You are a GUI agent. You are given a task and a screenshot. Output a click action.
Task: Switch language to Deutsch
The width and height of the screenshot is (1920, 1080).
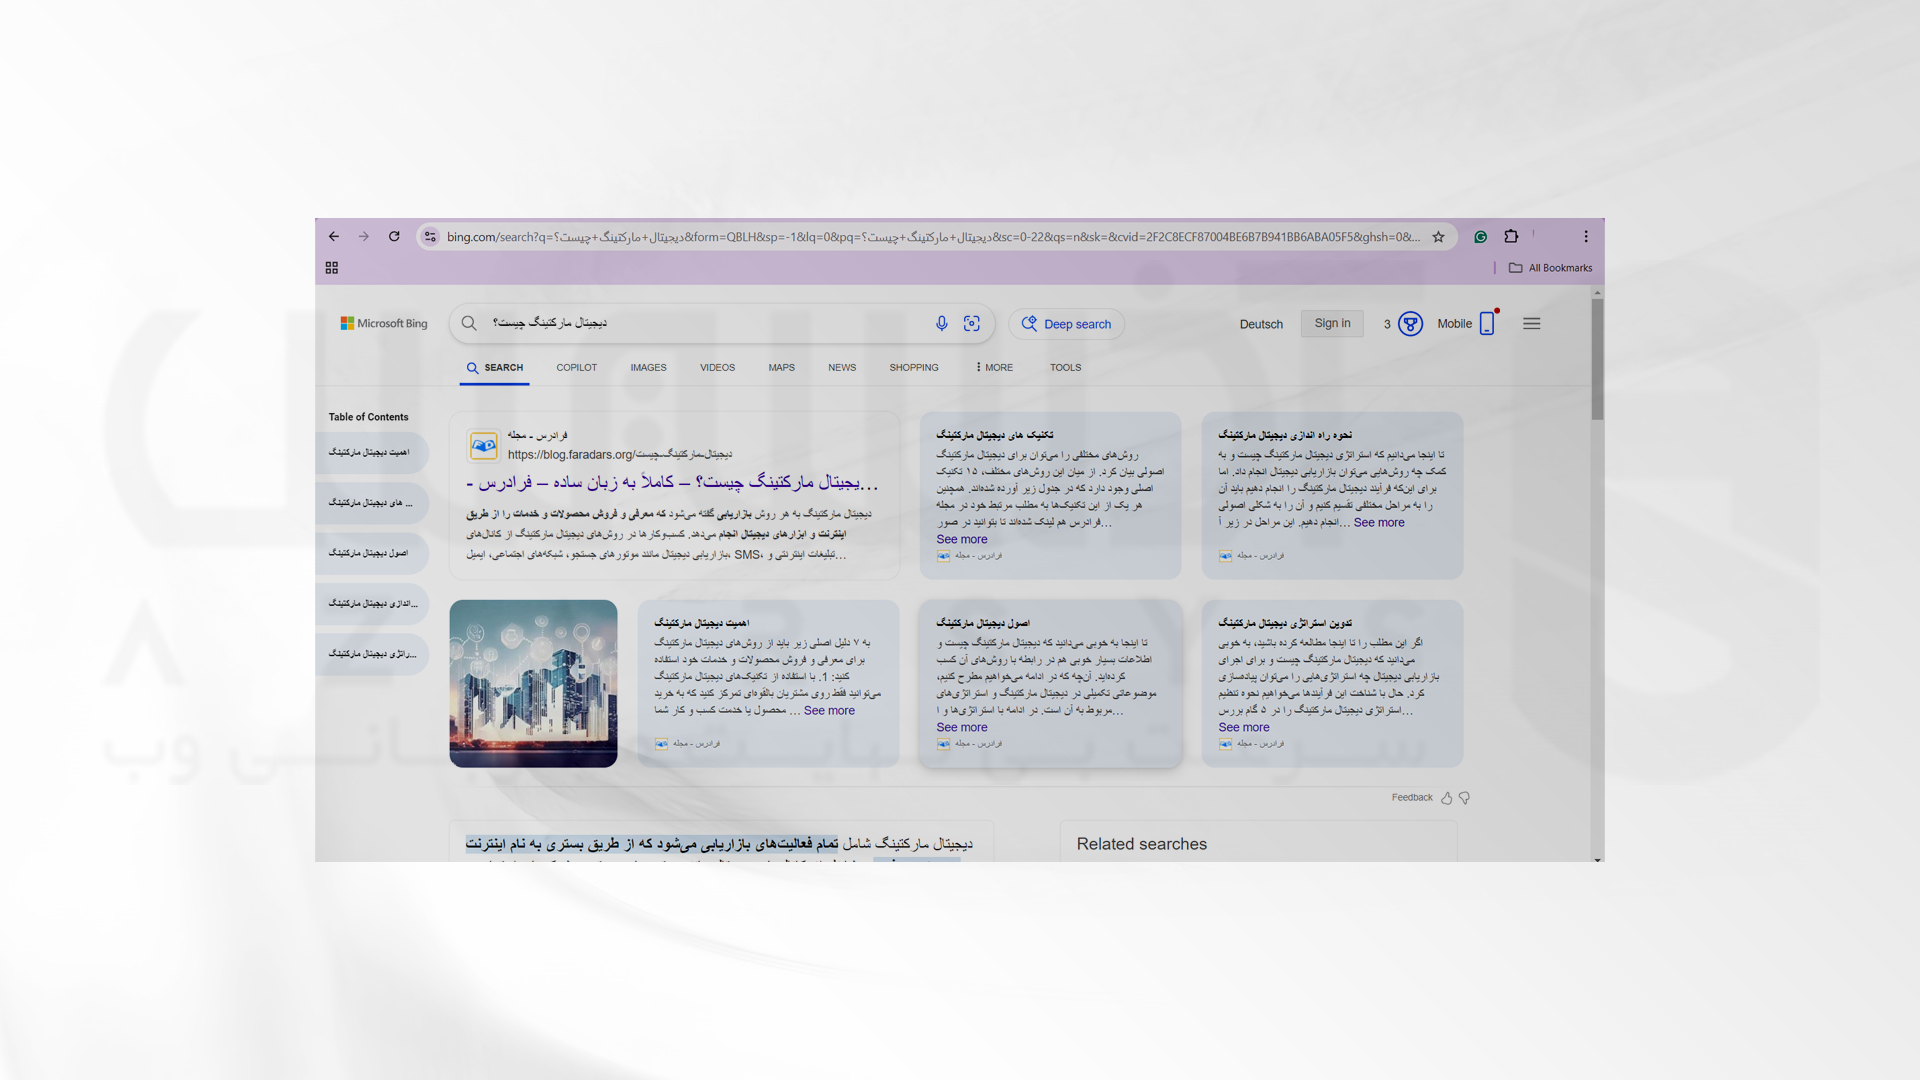[x=1261, y=324]
